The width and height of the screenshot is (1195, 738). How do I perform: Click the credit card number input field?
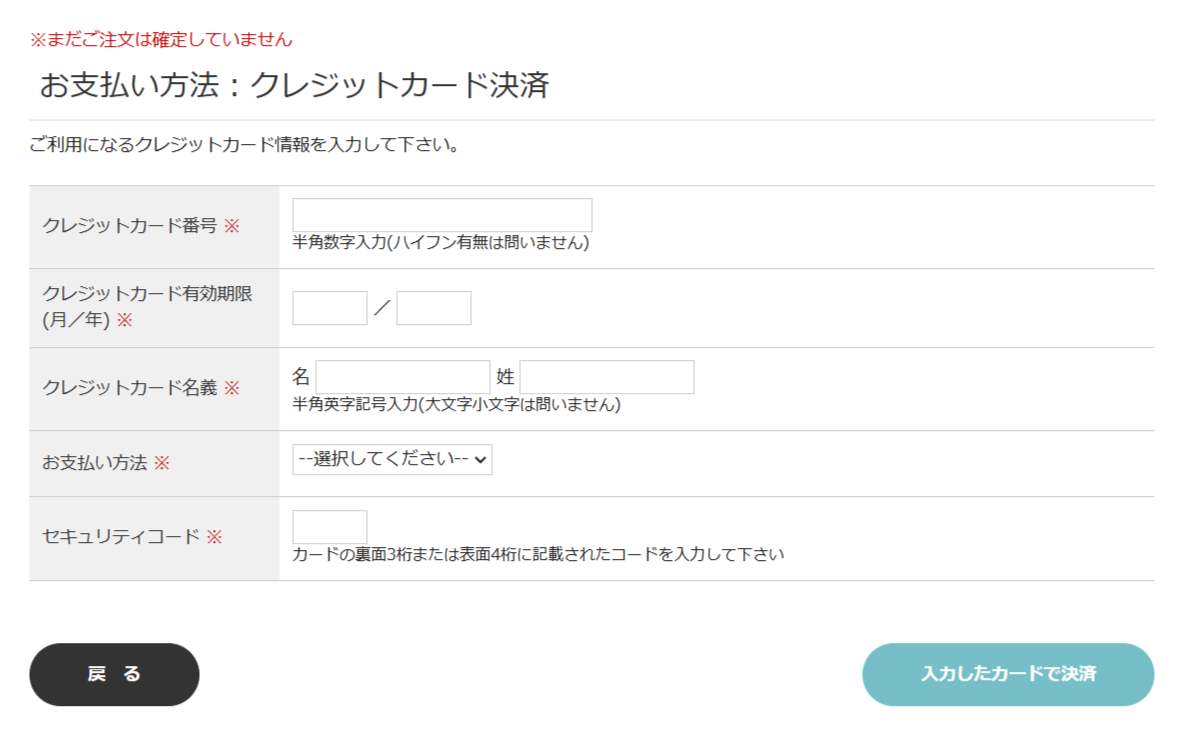[441, 215]
